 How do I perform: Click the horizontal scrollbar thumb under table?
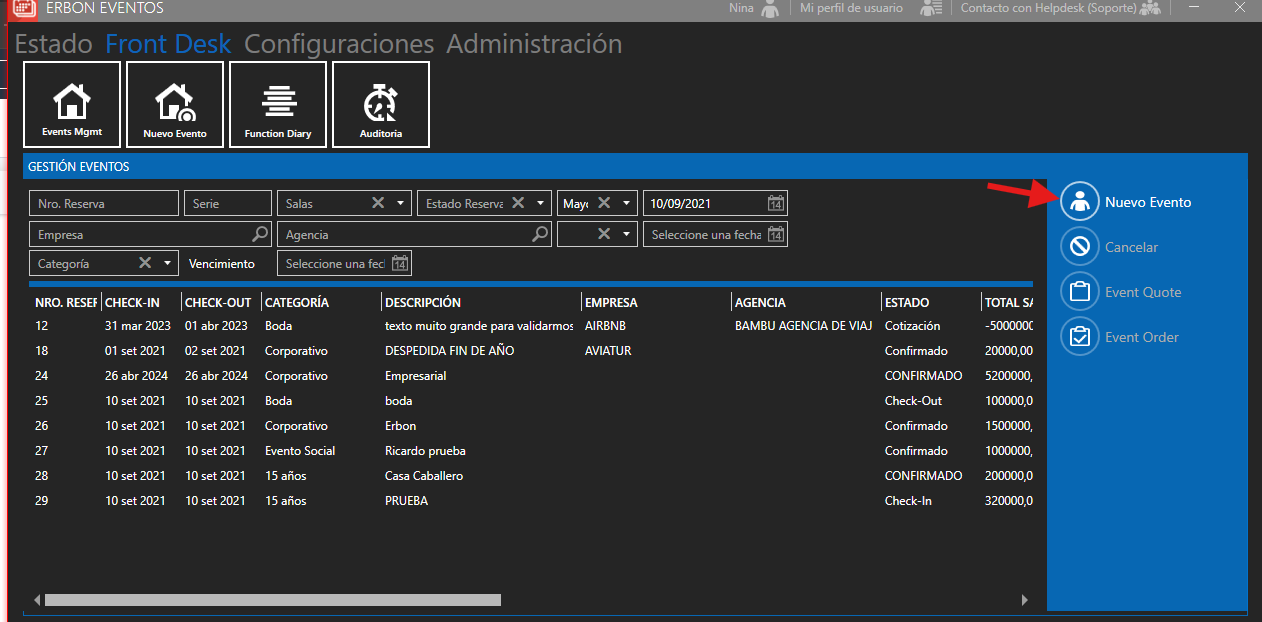[x=272, y=600]
